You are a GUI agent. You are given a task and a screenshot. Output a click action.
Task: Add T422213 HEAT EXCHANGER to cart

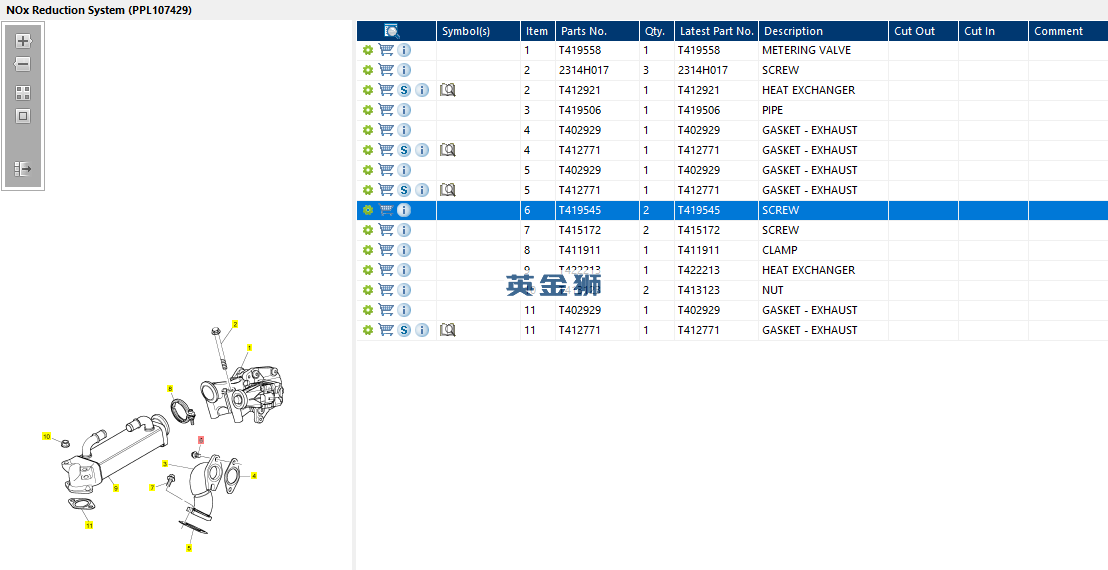(x=386, y=270)
